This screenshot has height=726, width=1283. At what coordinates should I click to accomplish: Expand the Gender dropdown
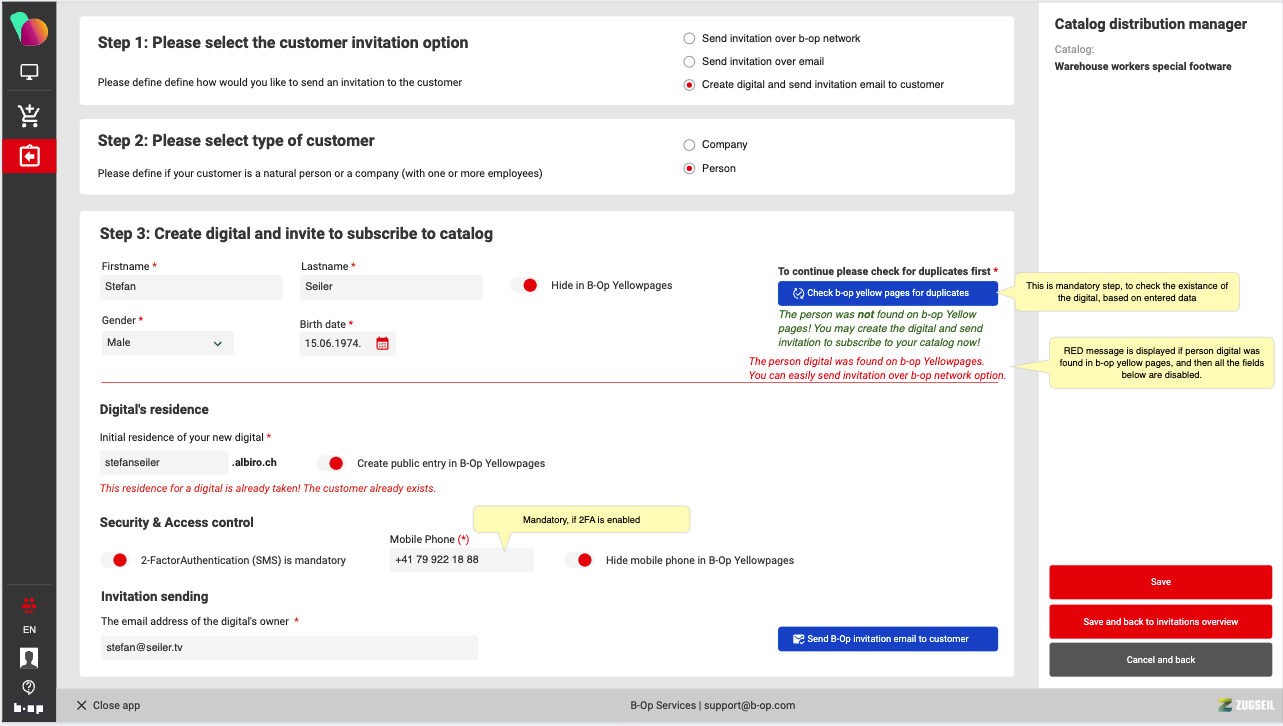(167, 343)
